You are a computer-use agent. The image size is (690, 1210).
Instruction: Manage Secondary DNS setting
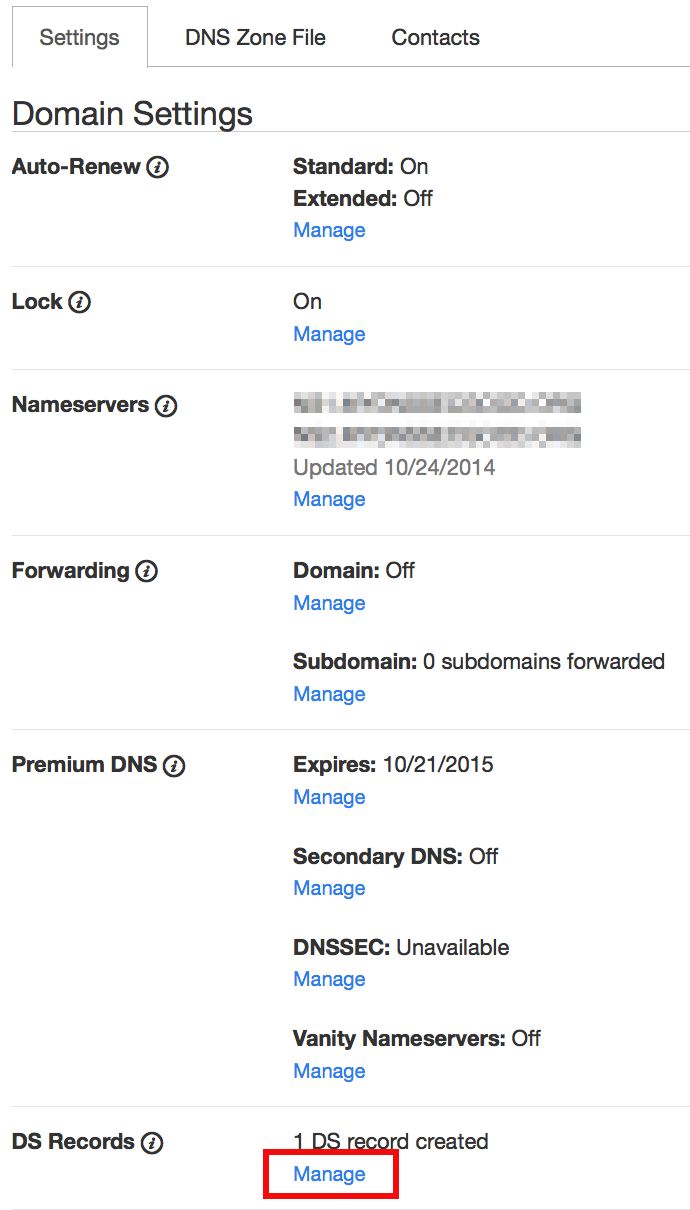point(329,888)
